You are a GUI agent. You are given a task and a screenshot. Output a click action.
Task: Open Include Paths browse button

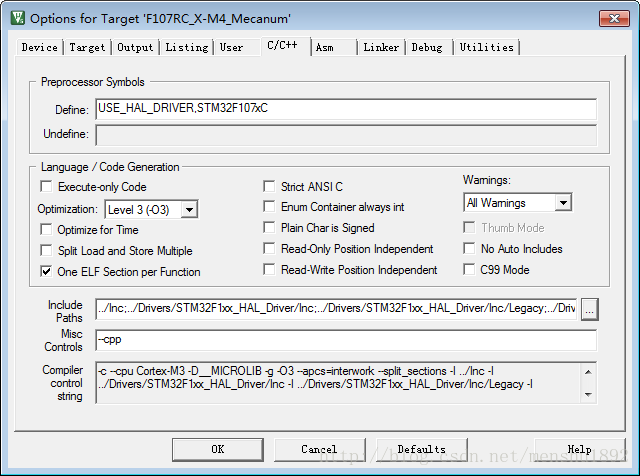pyautogui.click(x=589, y=310)
